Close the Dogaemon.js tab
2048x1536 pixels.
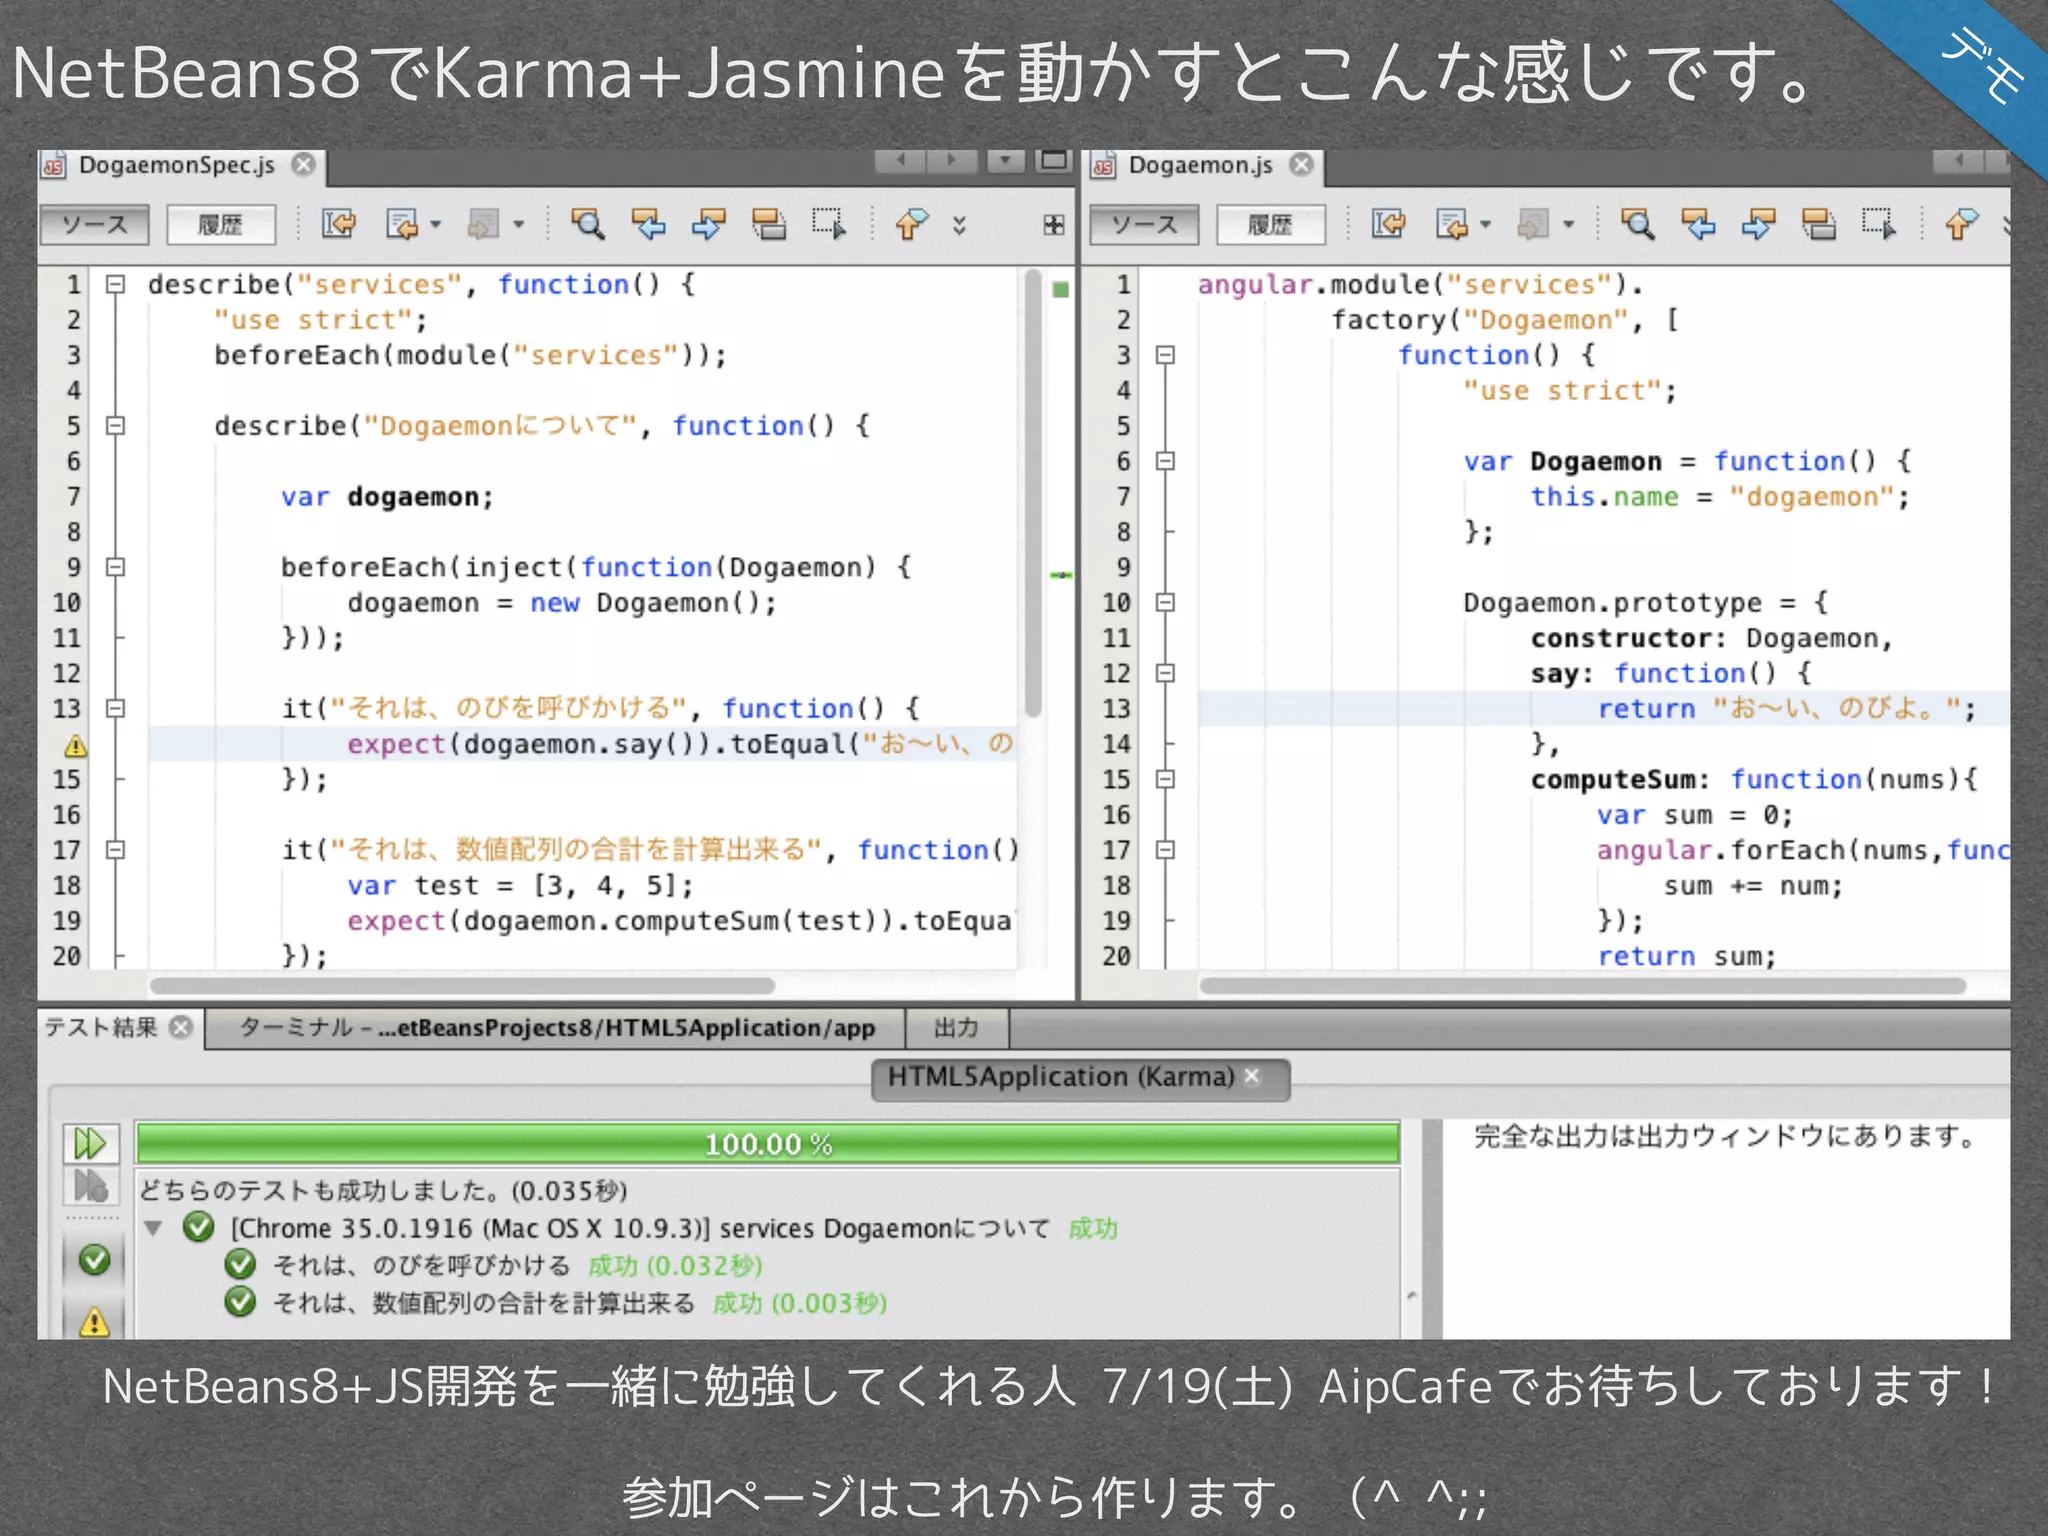(x=1301, y=165)
